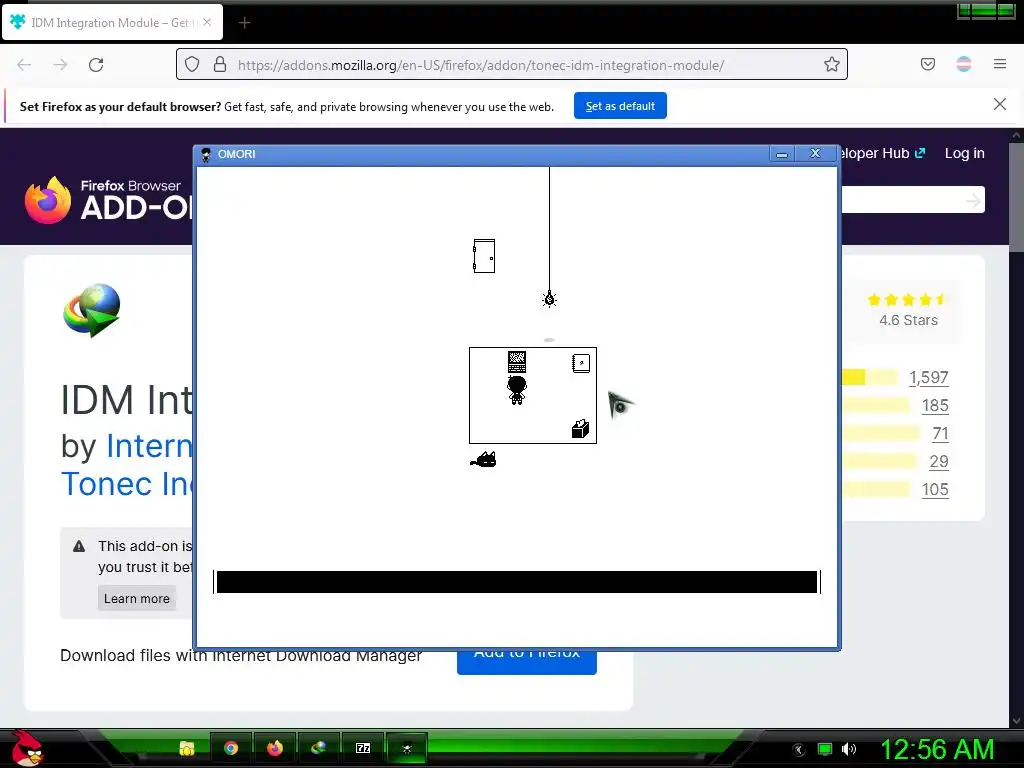Open the 29 two-star reviews link
This screenshot has height=768, width=1024.
click(938, 462)
